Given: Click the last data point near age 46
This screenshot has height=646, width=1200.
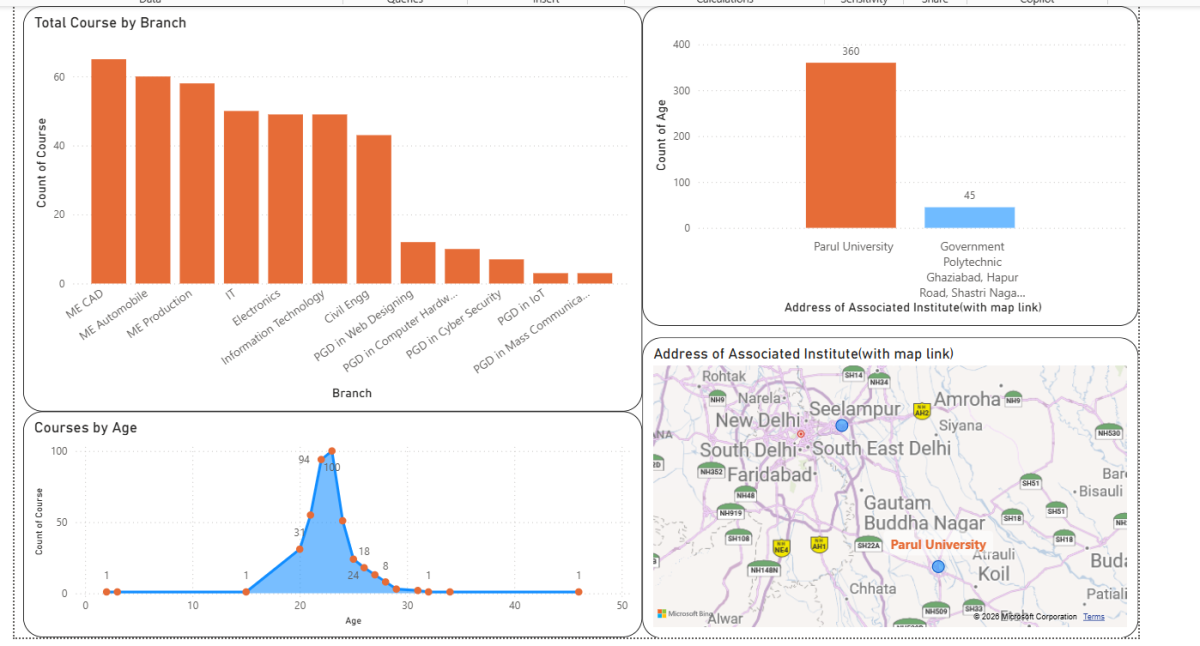Looking at the screenshot, I should point(578,592).
